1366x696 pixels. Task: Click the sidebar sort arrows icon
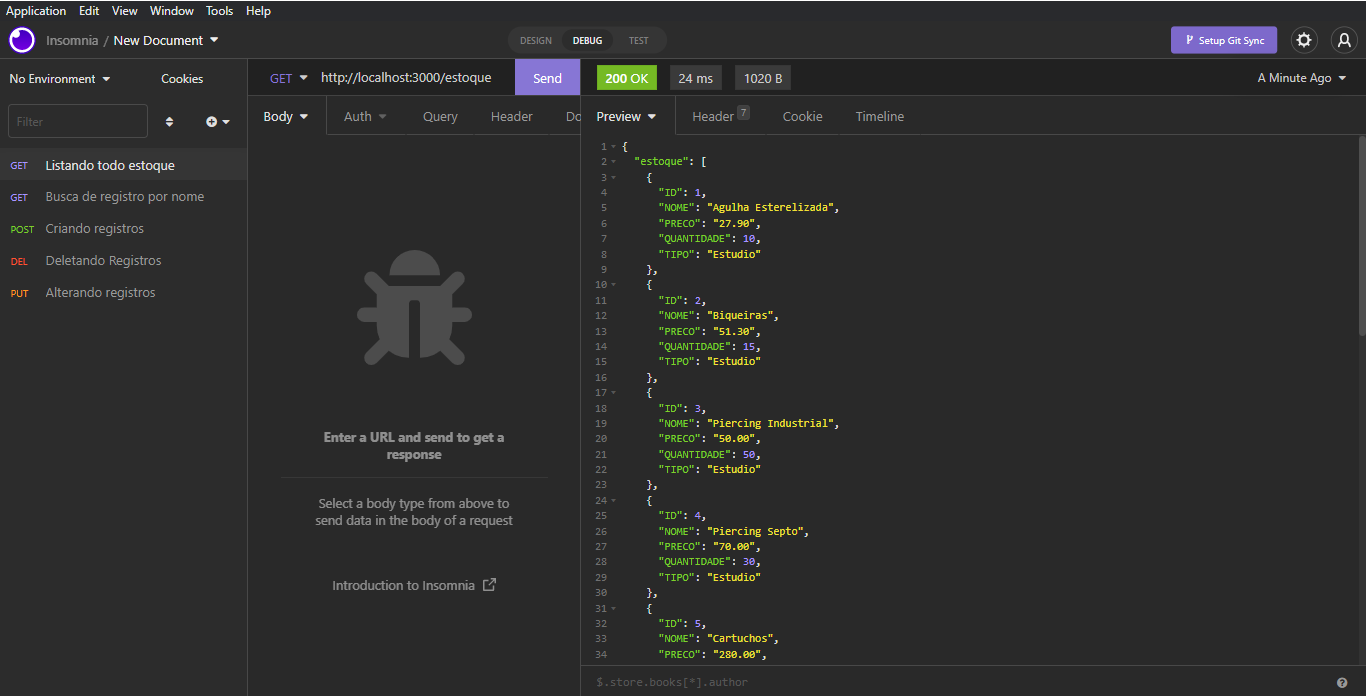pyautogui.click(x=170, y=121)
